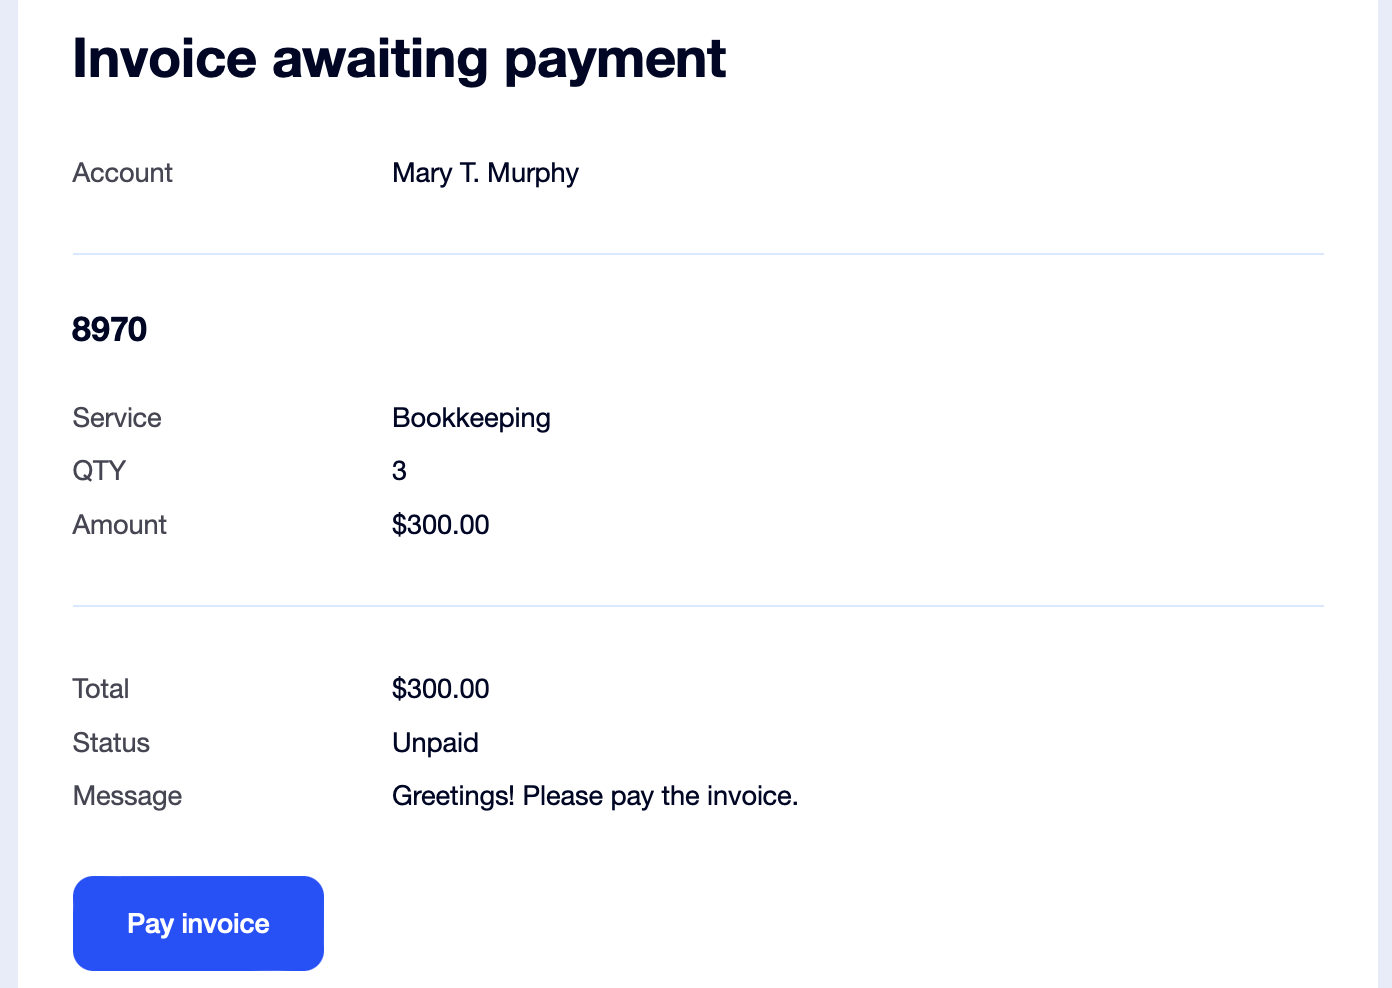Click the word payment in the heading
1392x988 pixels.
click(x=614, y=60)
